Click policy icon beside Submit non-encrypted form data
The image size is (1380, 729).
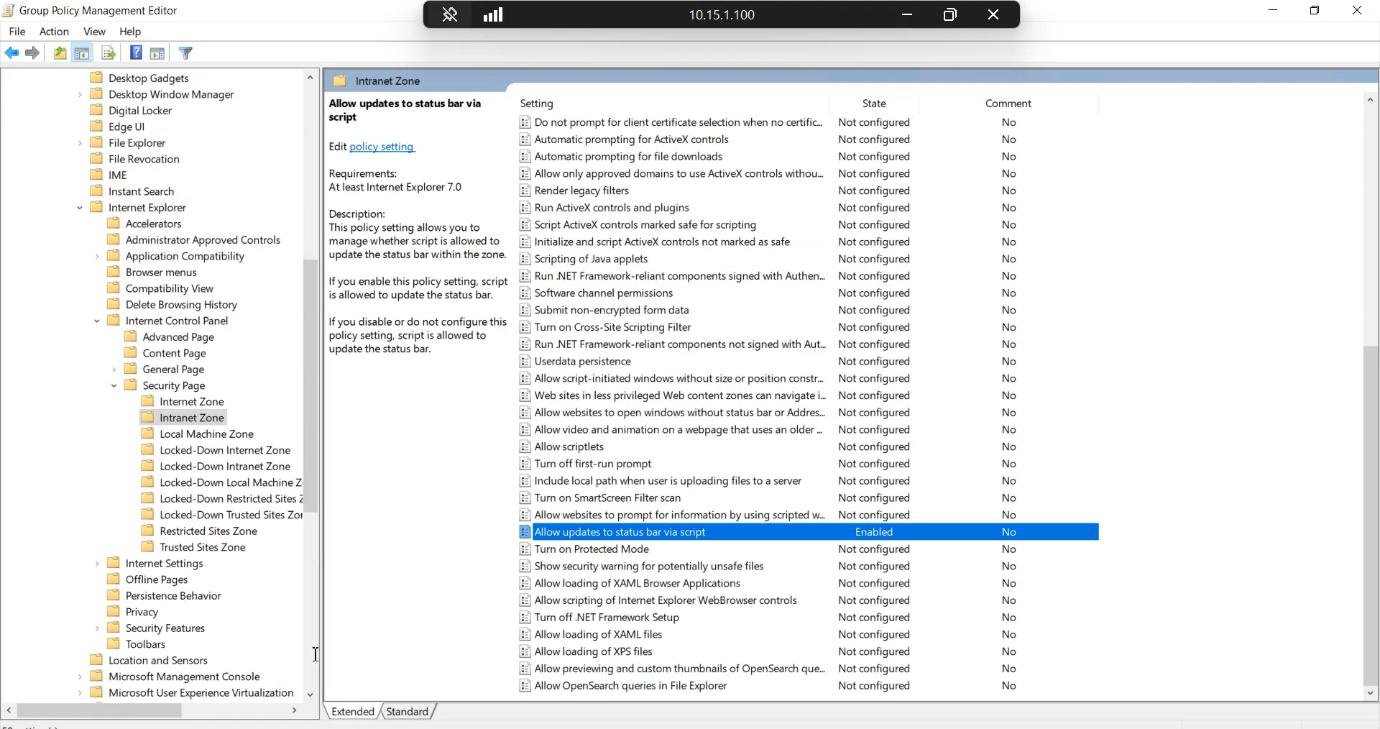[525, 310]
